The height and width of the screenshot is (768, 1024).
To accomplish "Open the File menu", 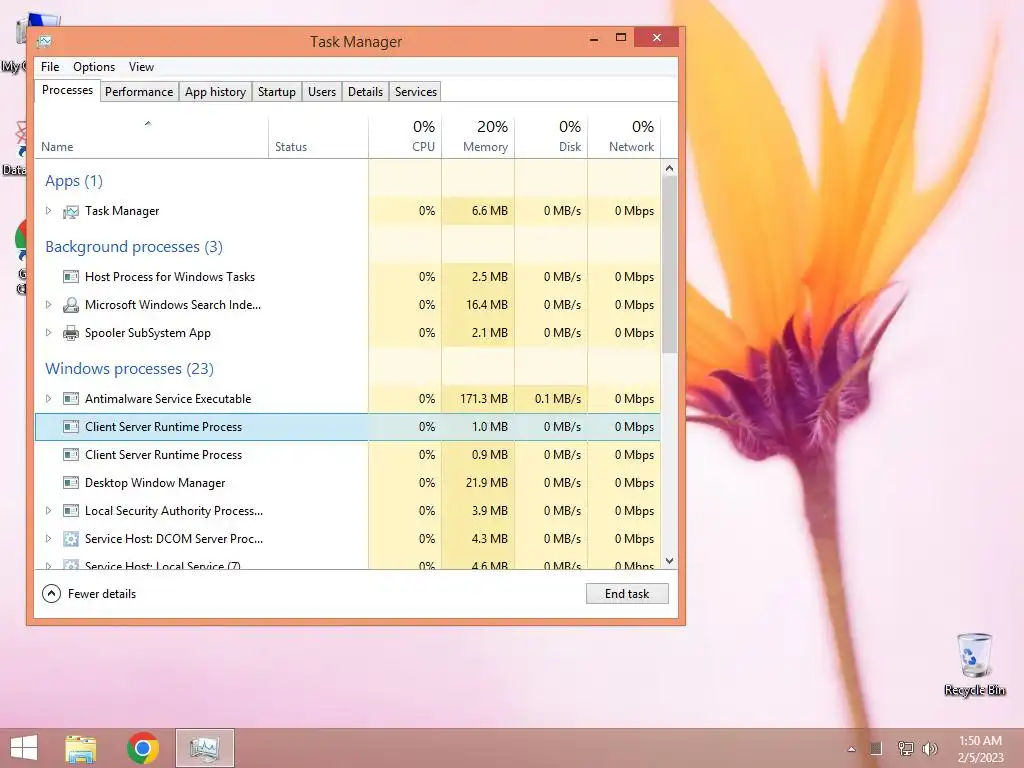I will (50, 67).
